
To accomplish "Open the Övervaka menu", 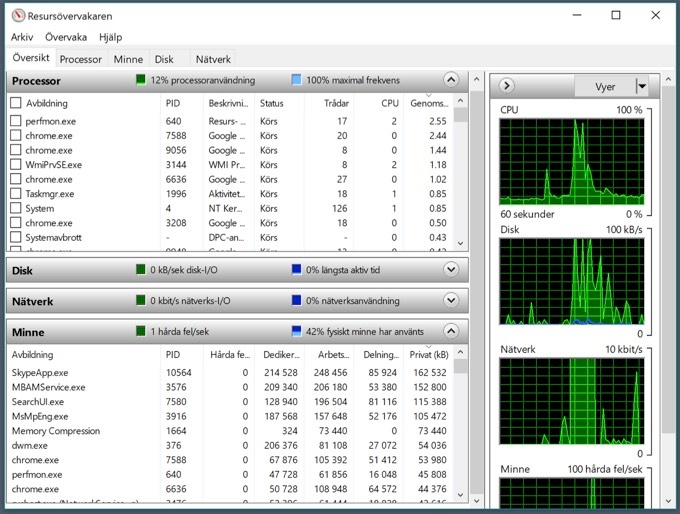I will [66, 37].
